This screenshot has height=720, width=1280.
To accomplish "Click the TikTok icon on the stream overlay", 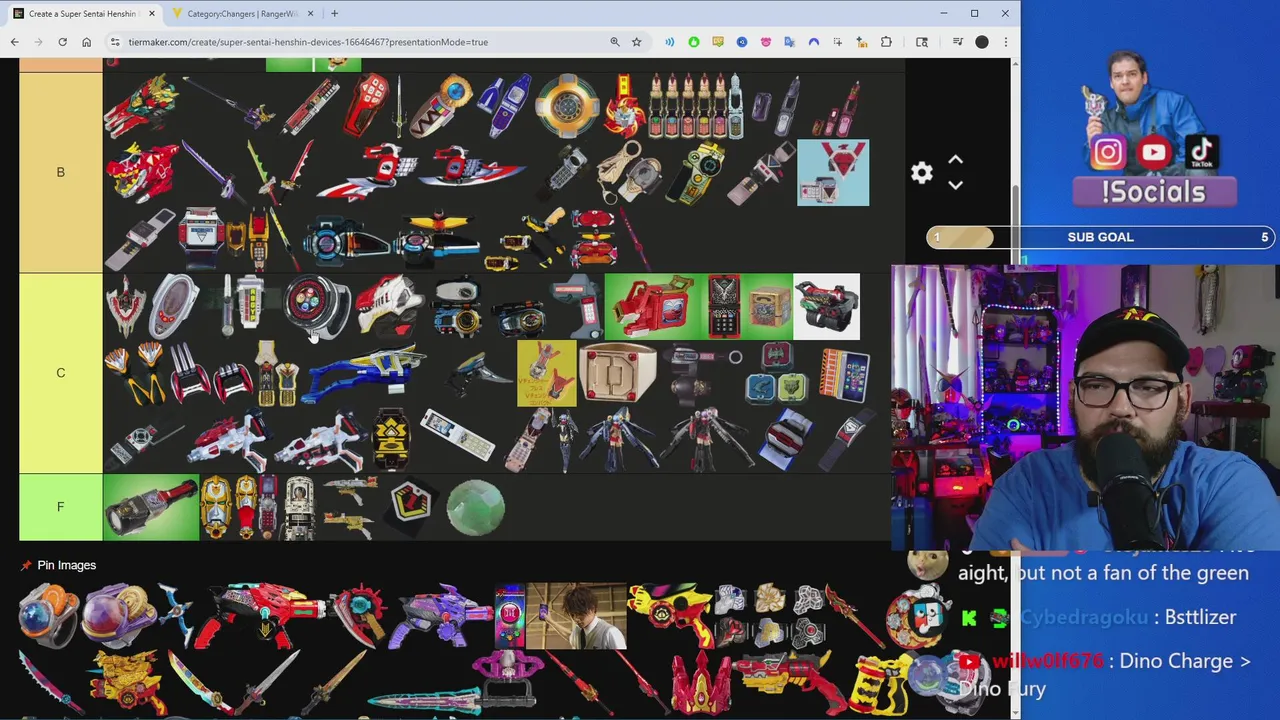I will (x=1201, y=153).
